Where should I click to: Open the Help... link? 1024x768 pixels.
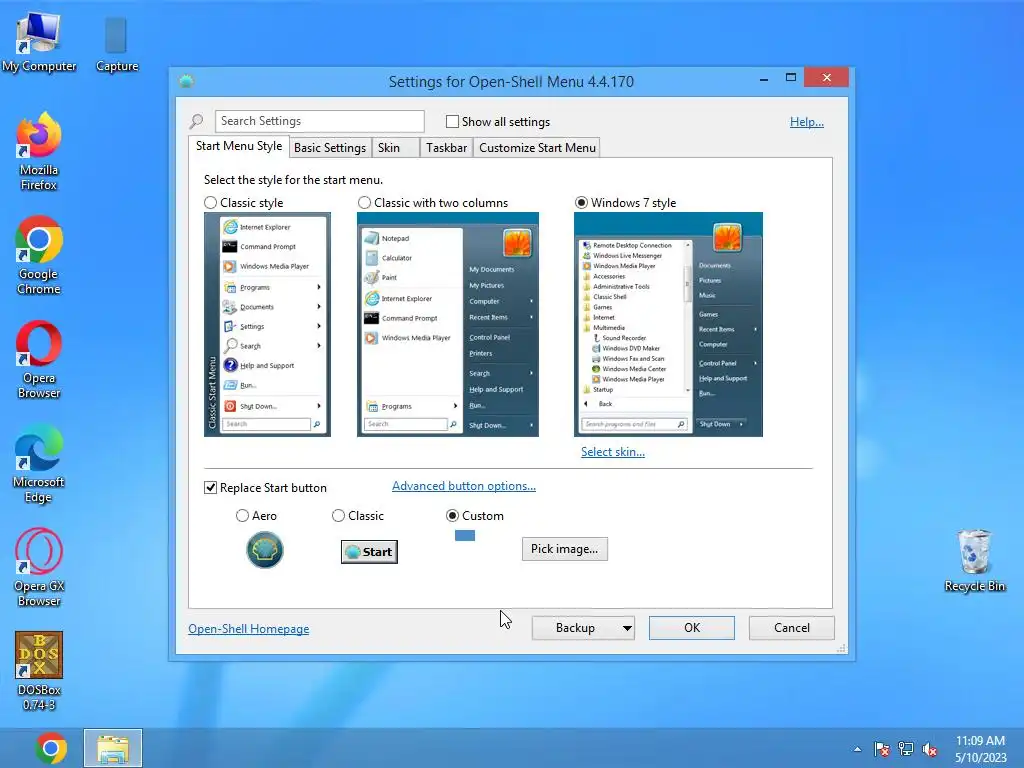pyautogui.click(x=807, y=122)
